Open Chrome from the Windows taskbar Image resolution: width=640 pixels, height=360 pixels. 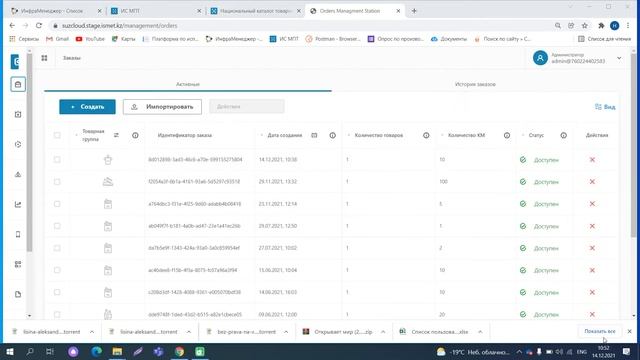pyautogui.click(x=179, y=351)
